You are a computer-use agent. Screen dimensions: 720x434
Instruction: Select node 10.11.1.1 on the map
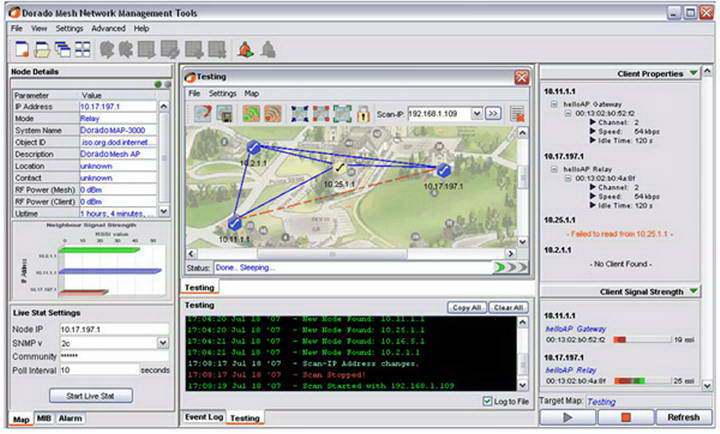[235, 224]
